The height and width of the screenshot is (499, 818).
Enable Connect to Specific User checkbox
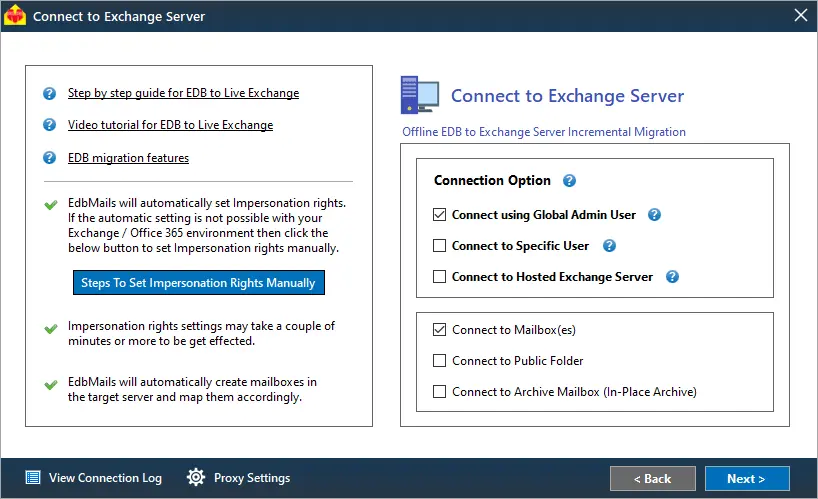pos(439,246)
